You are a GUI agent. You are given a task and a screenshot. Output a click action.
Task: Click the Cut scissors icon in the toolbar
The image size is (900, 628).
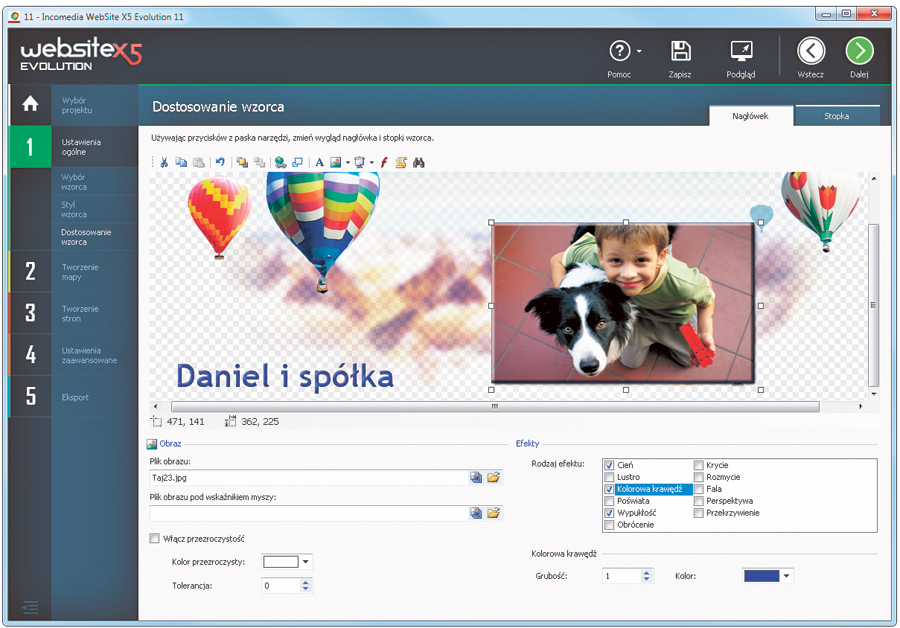tap(164, 162)
